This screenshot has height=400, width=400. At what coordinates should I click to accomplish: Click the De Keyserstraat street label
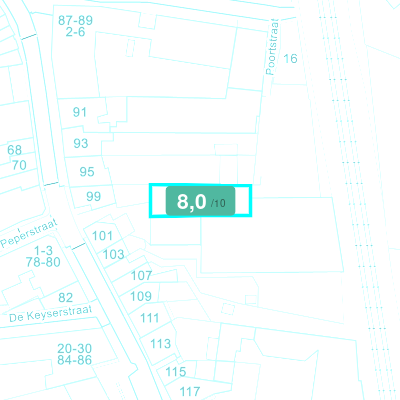tap(50, 314)
